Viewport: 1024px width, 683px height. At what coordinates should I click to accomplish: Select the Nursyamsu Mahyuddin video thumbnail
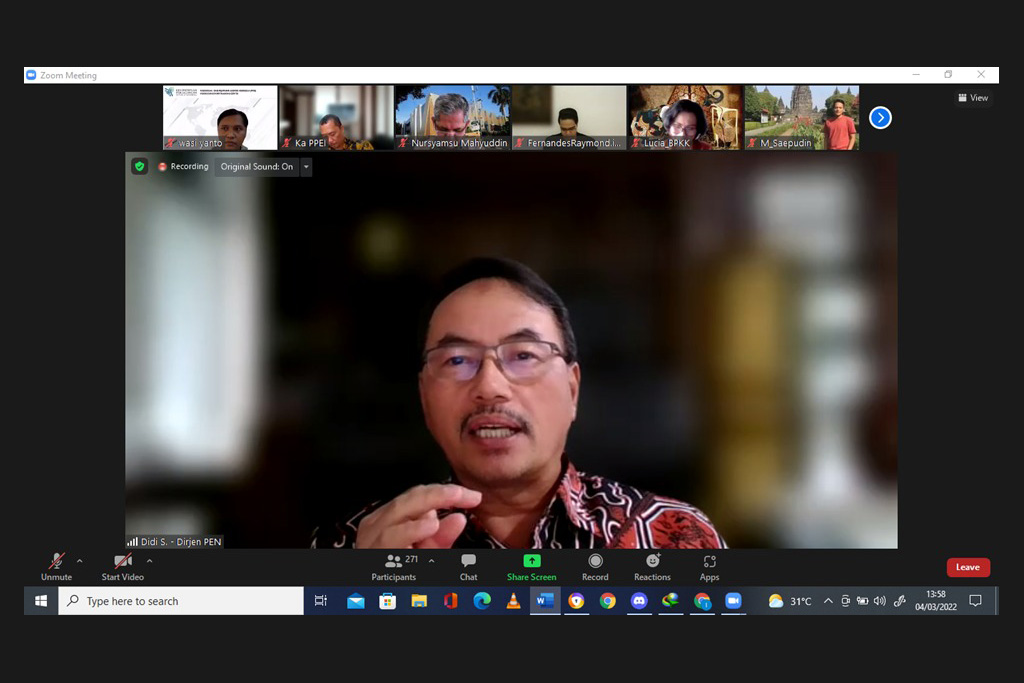(452, 117)
